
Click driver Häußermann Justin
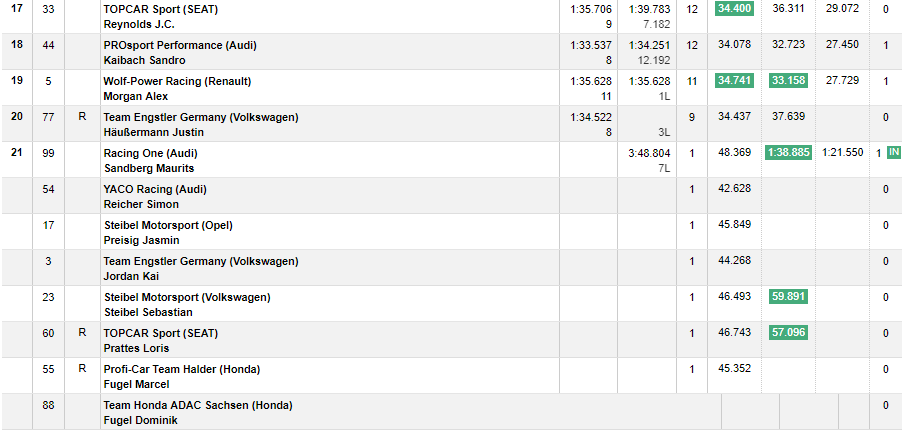(x=153, y=132)
